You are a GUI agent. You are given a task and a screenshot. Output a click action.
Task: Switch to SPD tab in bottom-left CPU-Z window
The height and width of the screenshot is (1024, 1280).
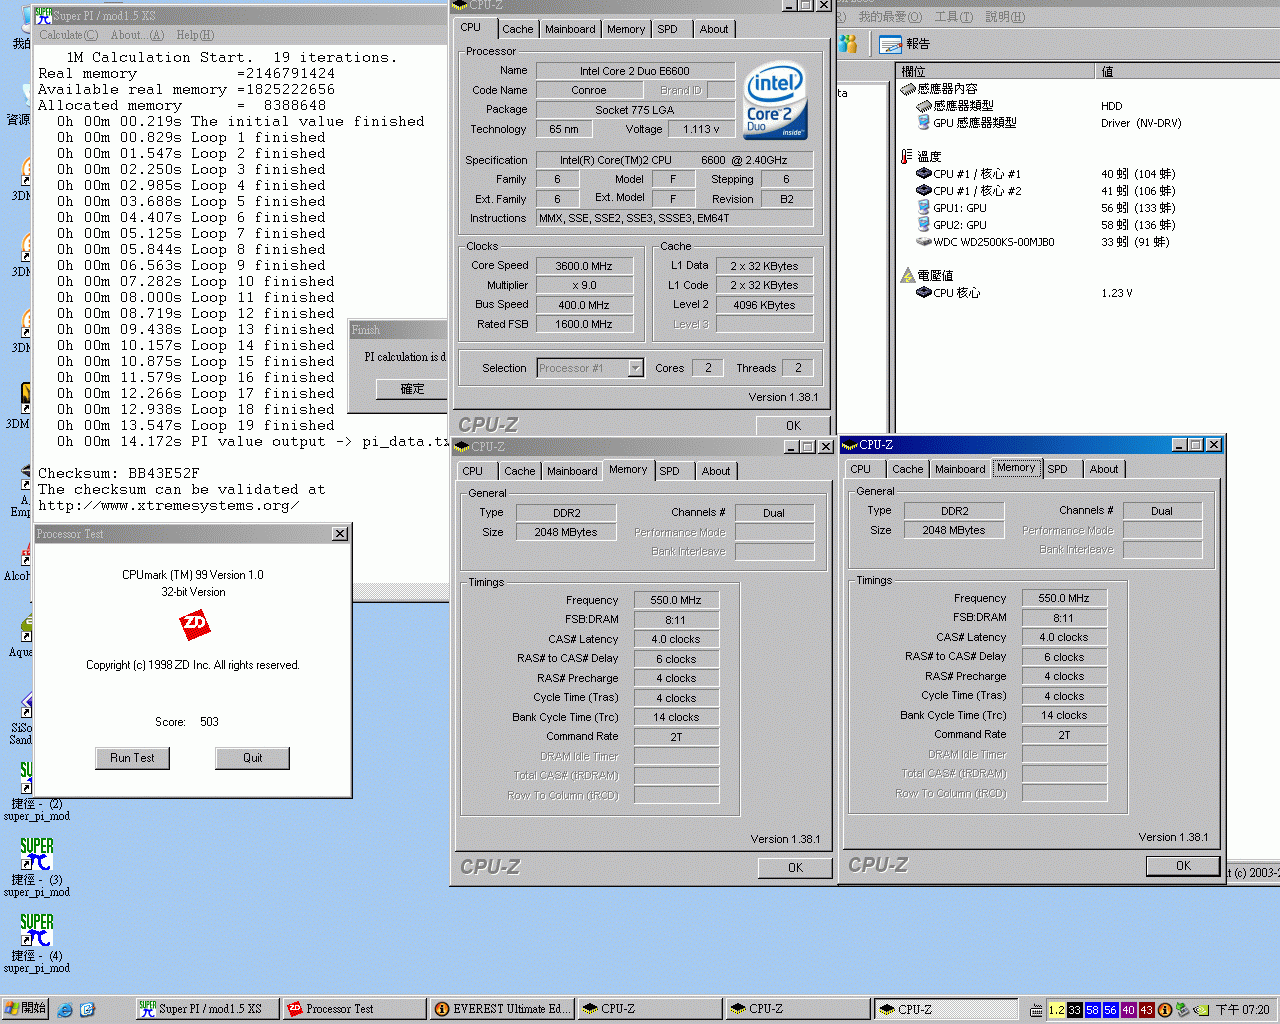[669, 471]
